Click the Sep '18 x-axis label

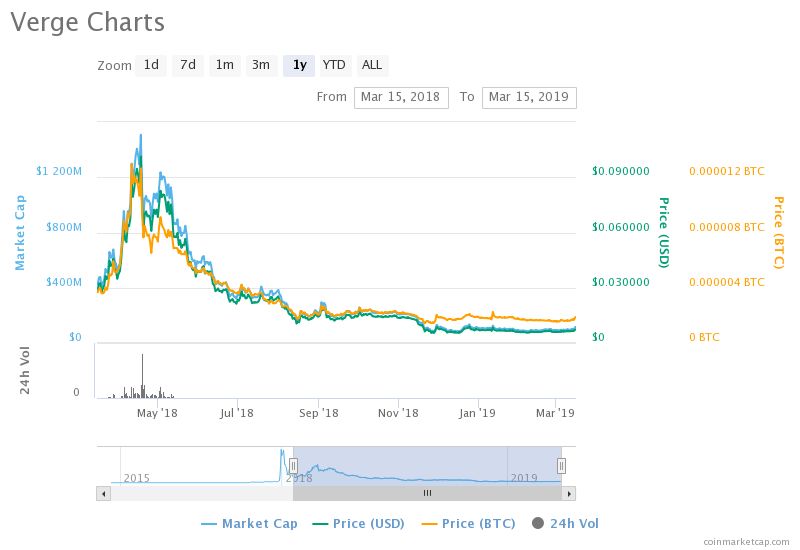point(318,413)
